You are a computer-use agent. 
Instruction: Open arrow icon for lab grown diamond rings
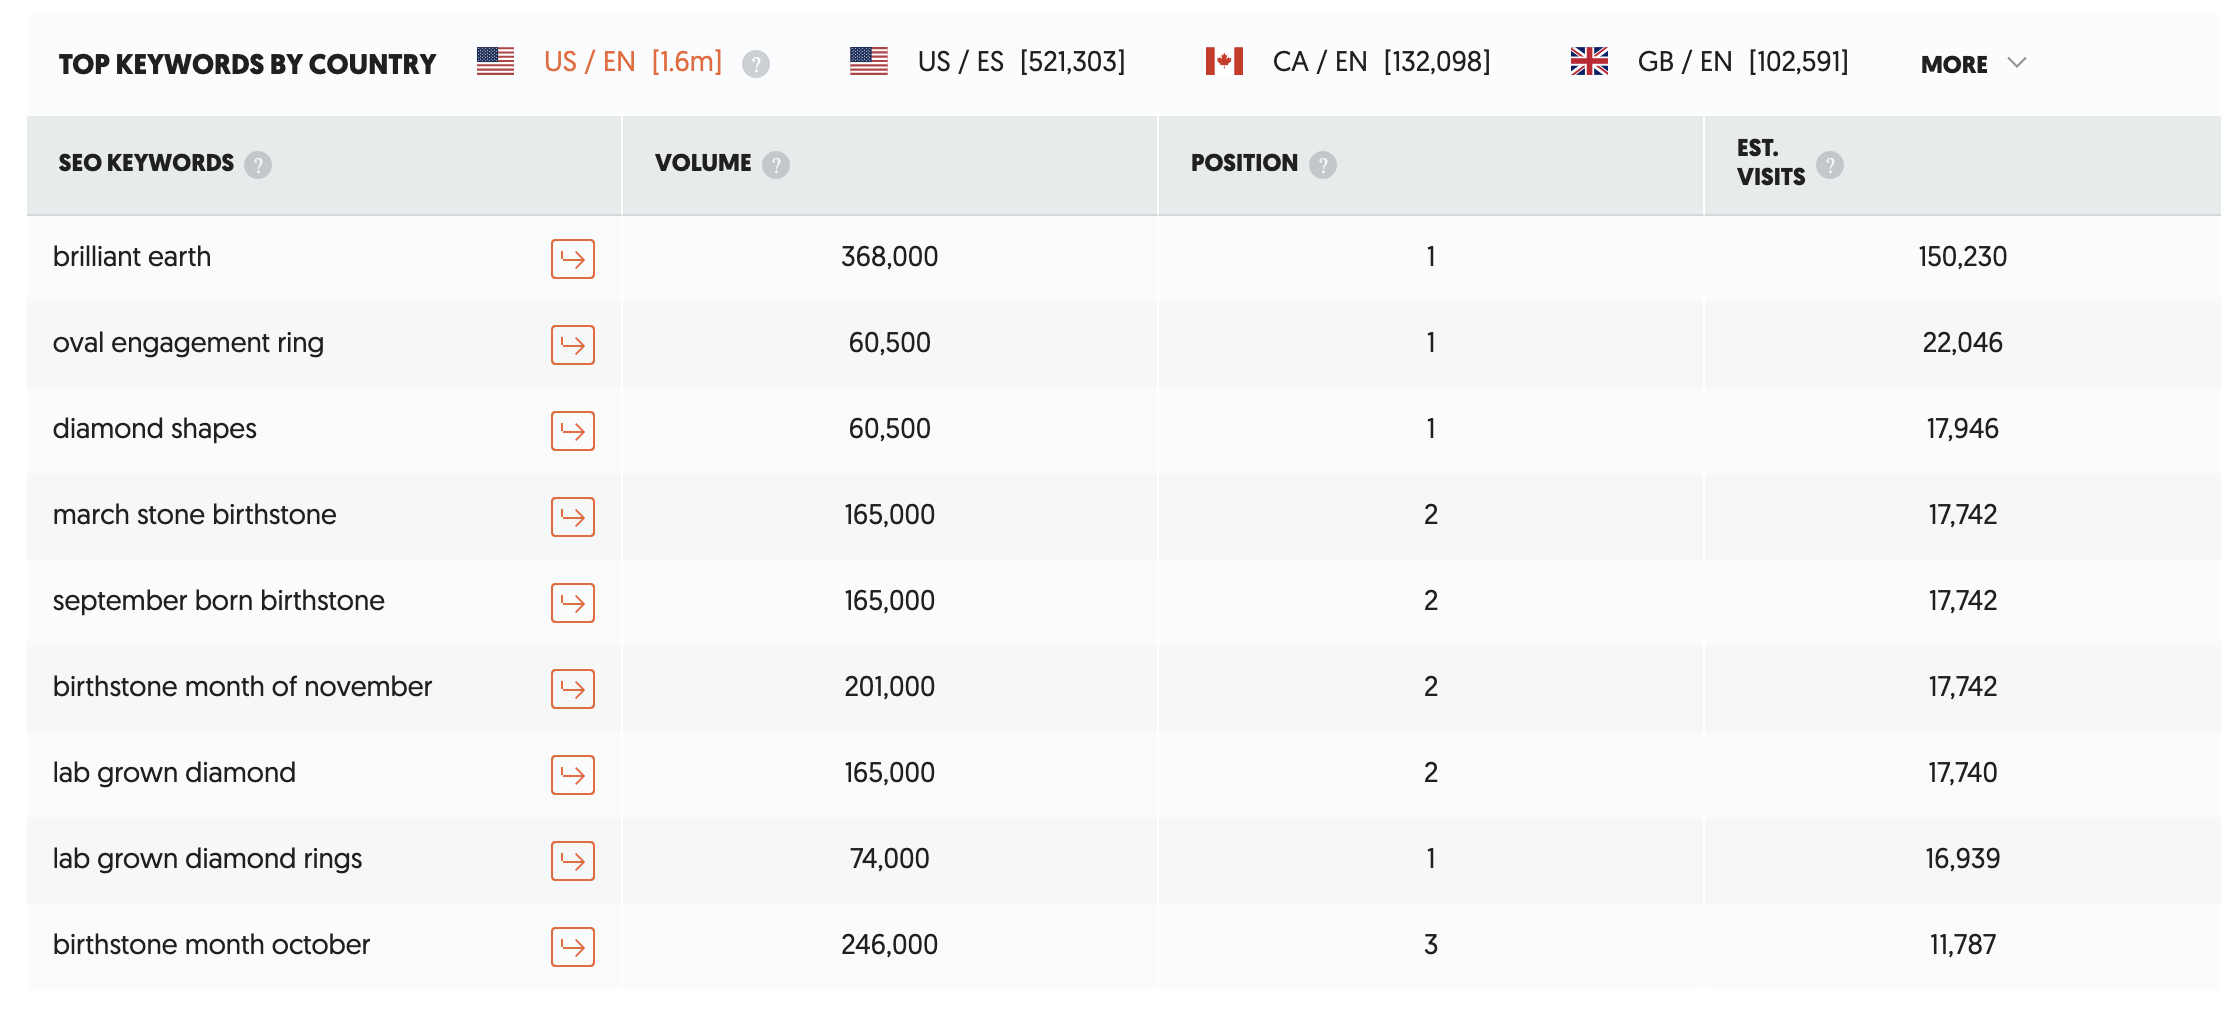pos(572,861)
